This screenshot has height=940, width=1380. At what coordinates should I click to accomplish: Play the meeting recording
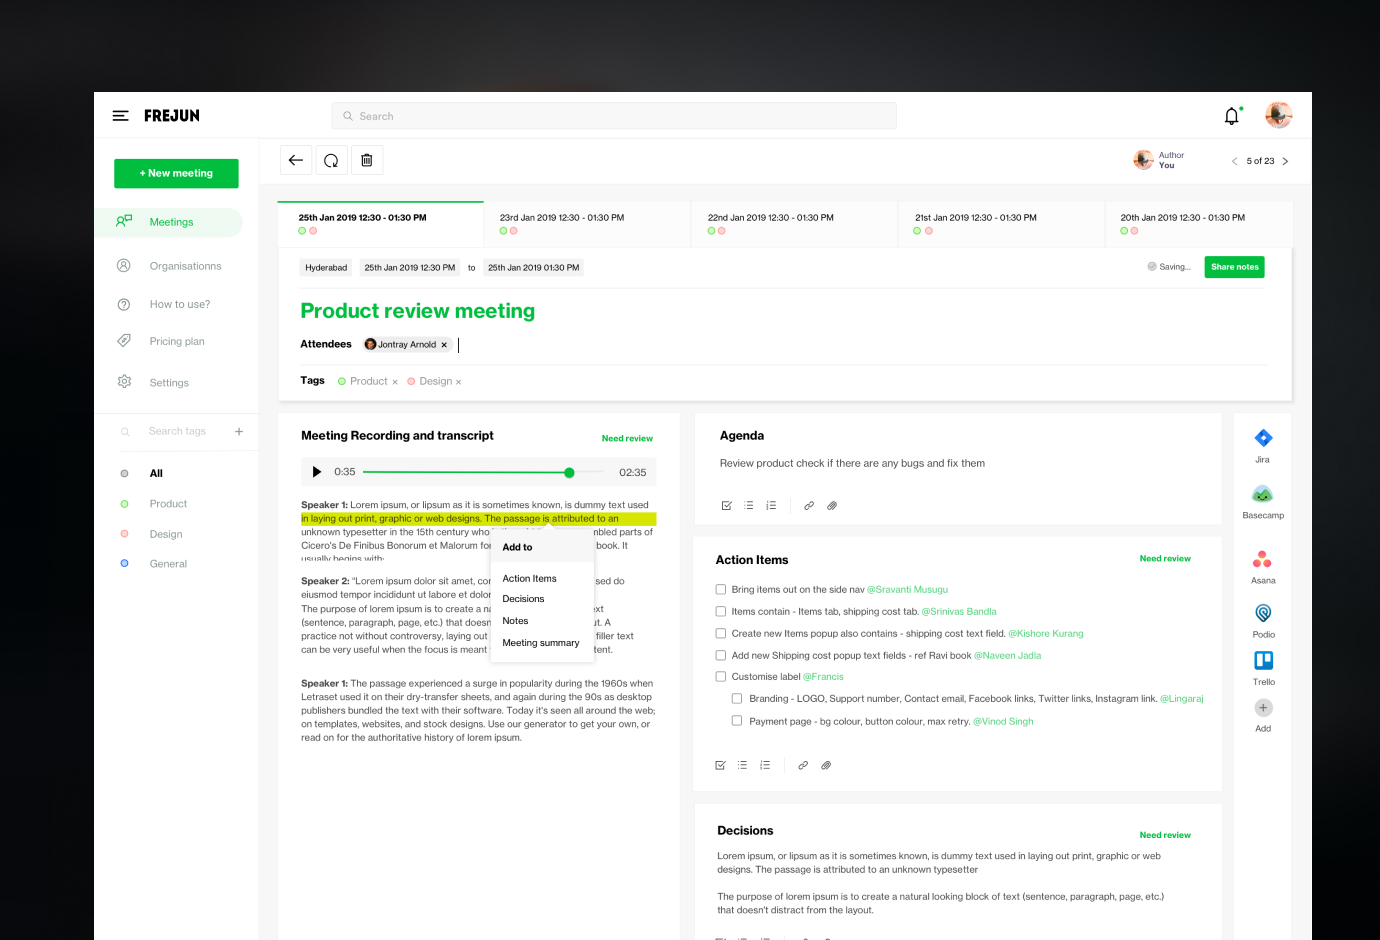tap(316, 472)
